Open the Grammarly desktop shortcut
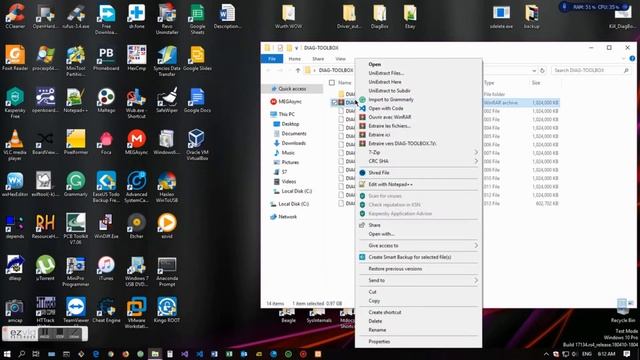Viewport: 640px width, 360px height. tap(76, 184)
